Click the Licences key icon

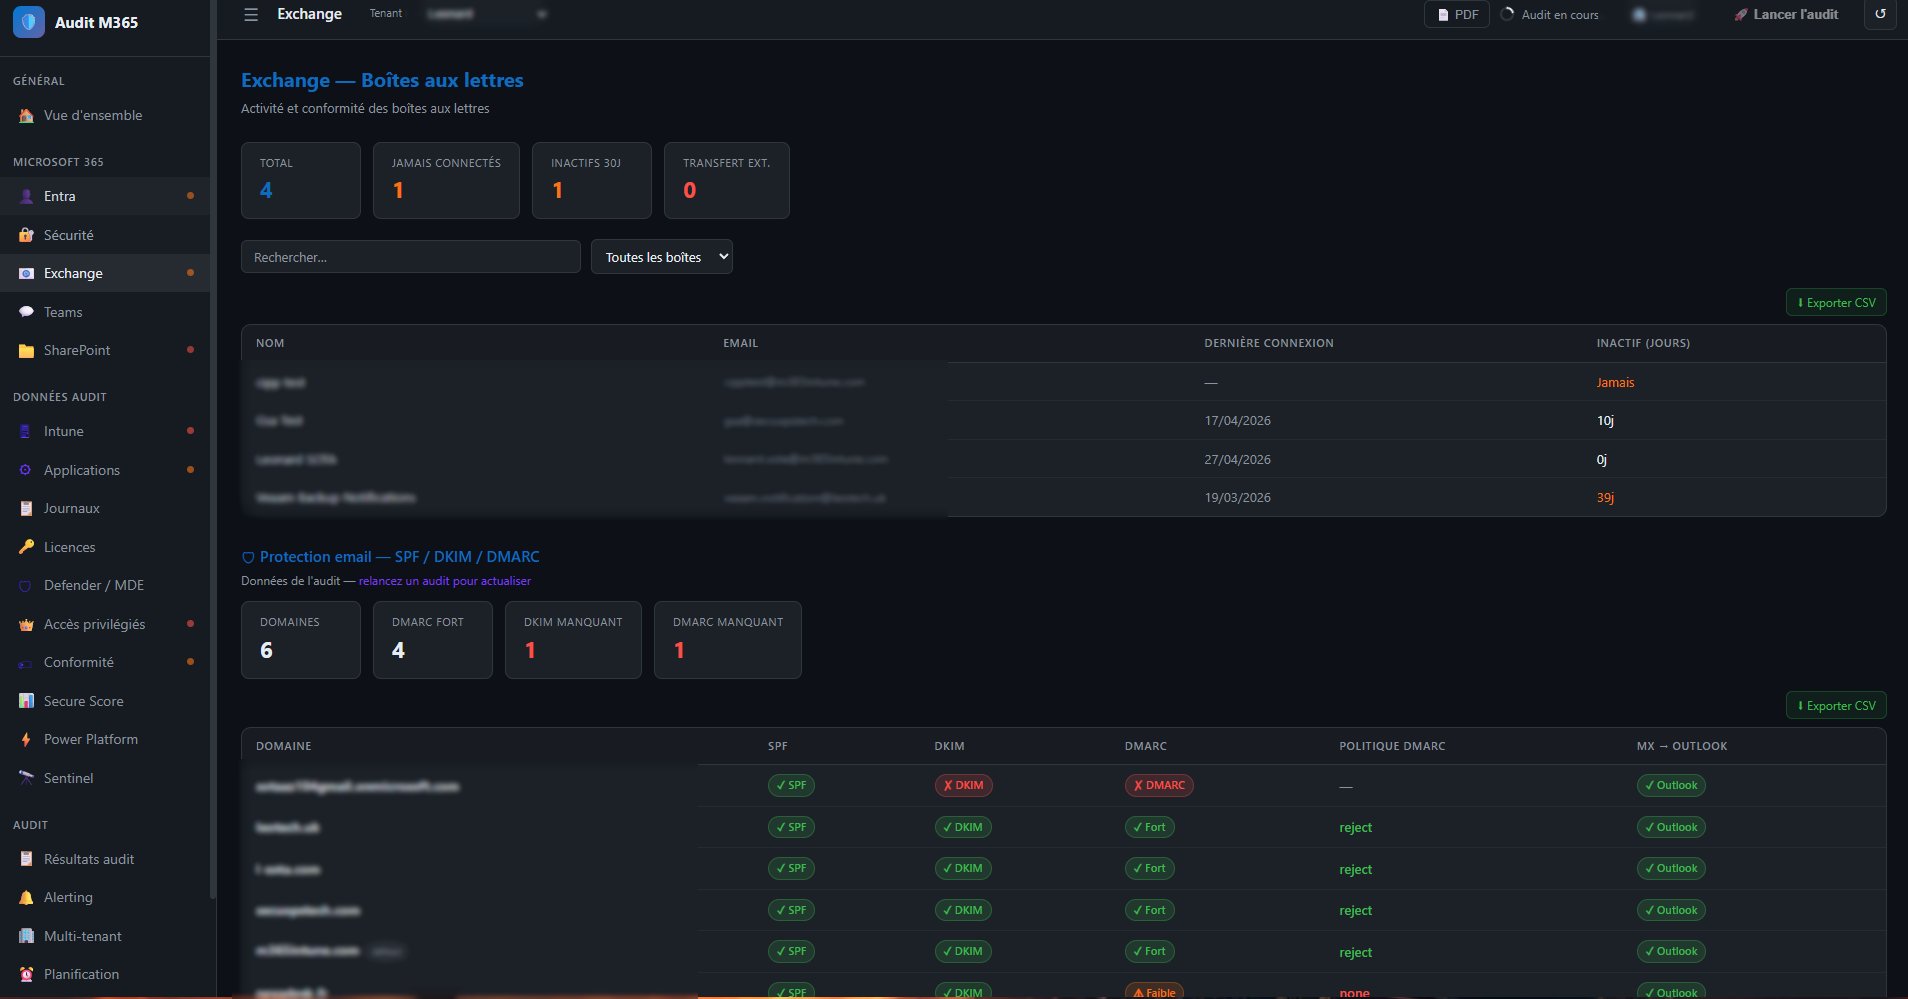[26, 547]
